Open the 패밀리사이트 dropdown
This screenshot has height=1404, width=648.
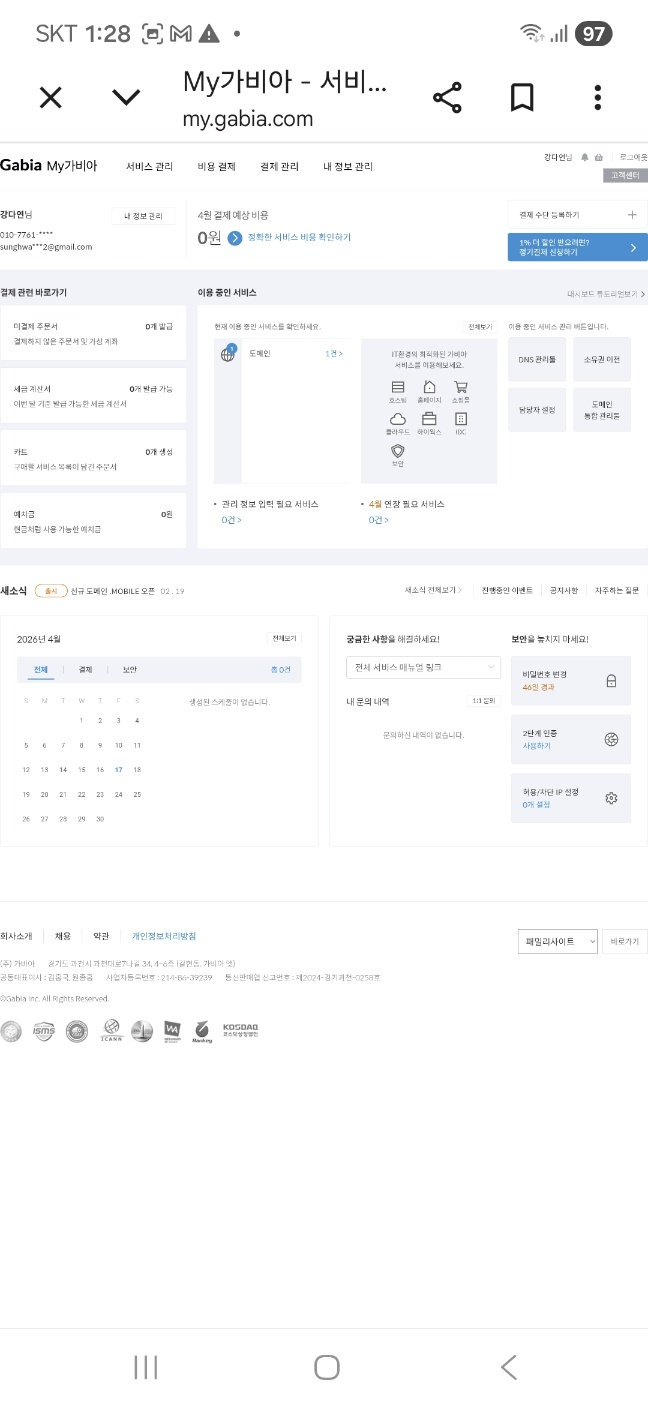coord(557,941)
